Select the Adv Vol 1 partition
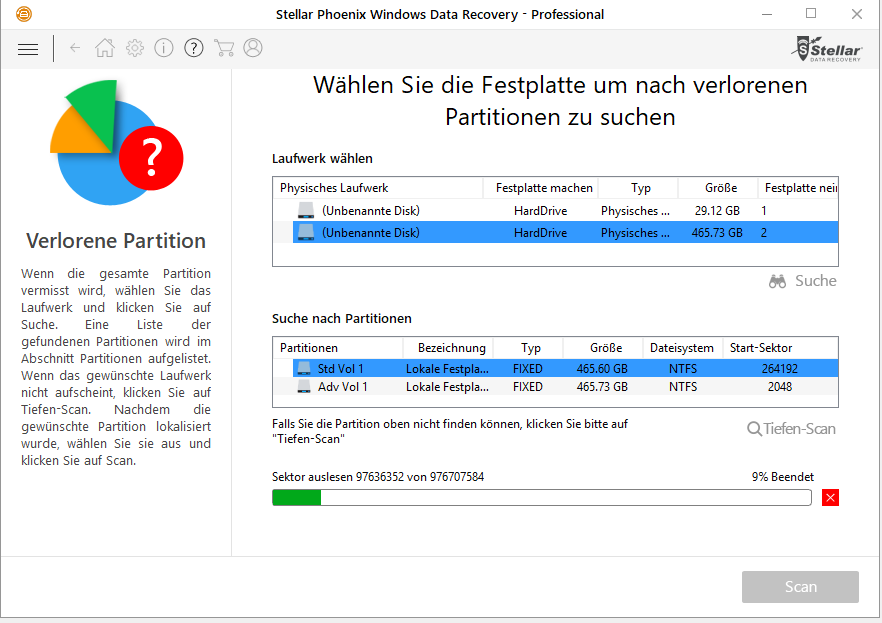Viewport: 882px width, 623px height. [565, 387]
